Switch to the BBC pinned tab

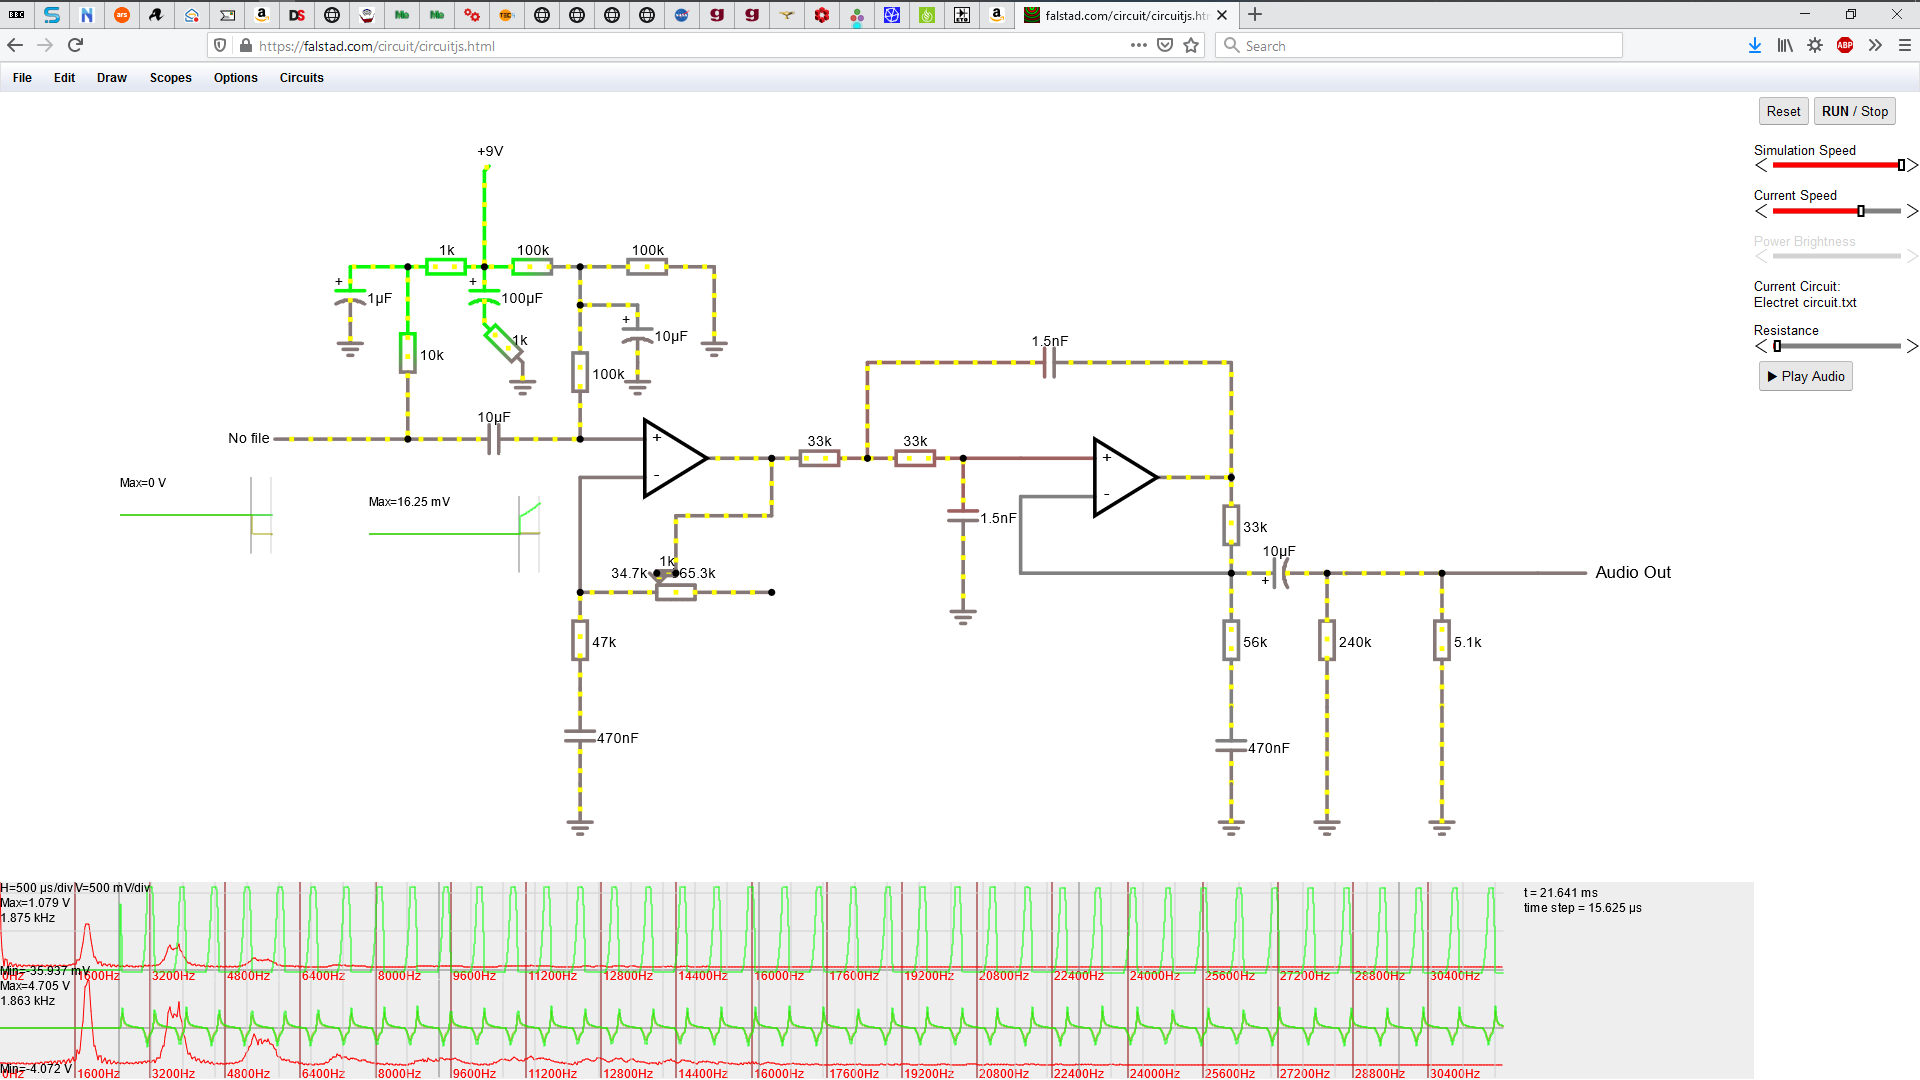coord(17,15)
